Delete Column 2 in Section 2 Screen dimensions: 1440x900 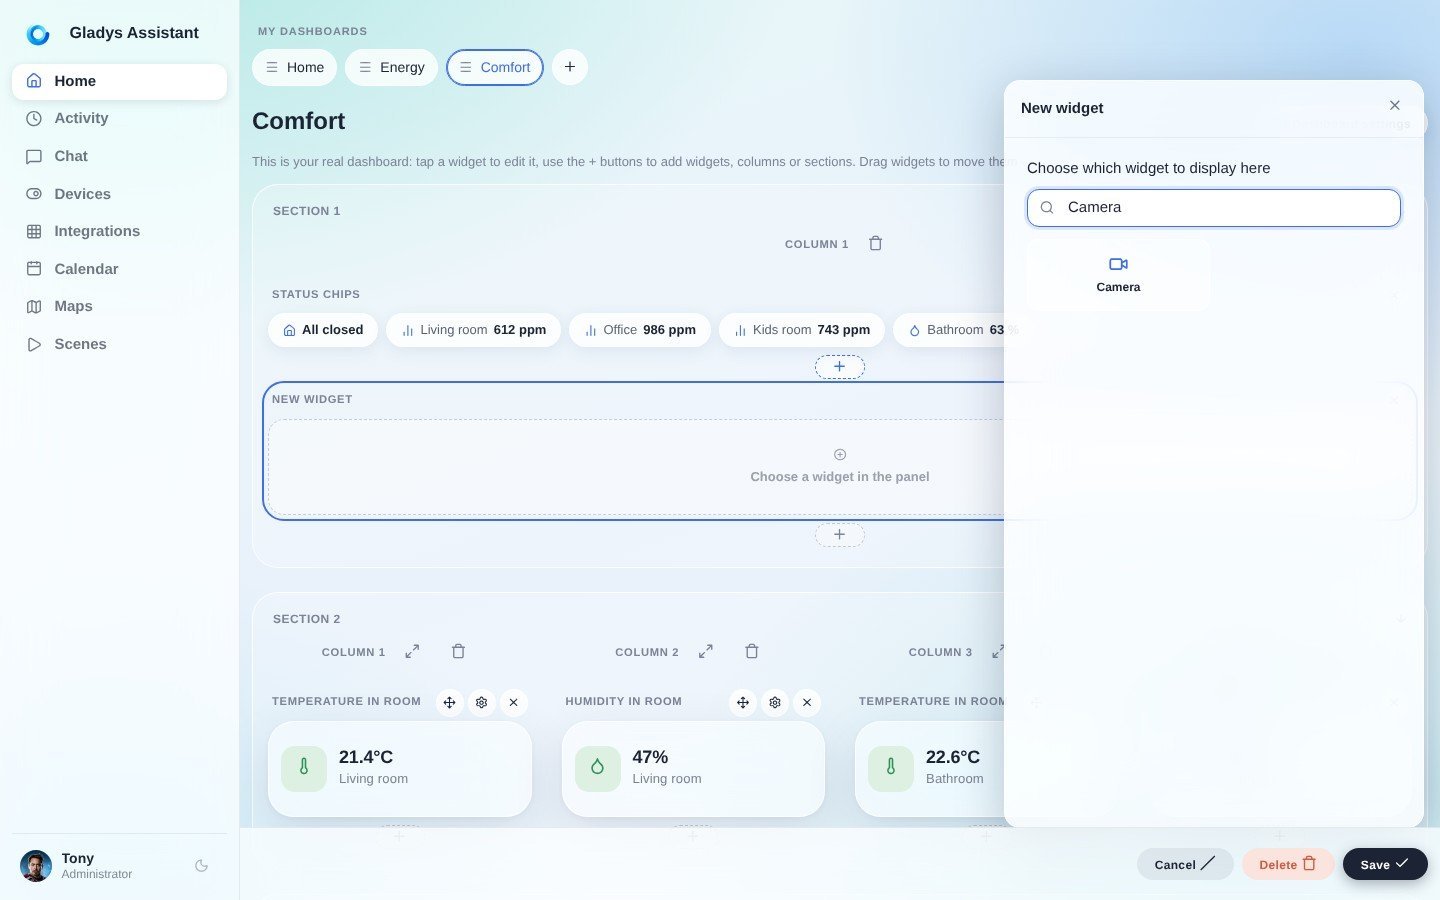(752, 651)
